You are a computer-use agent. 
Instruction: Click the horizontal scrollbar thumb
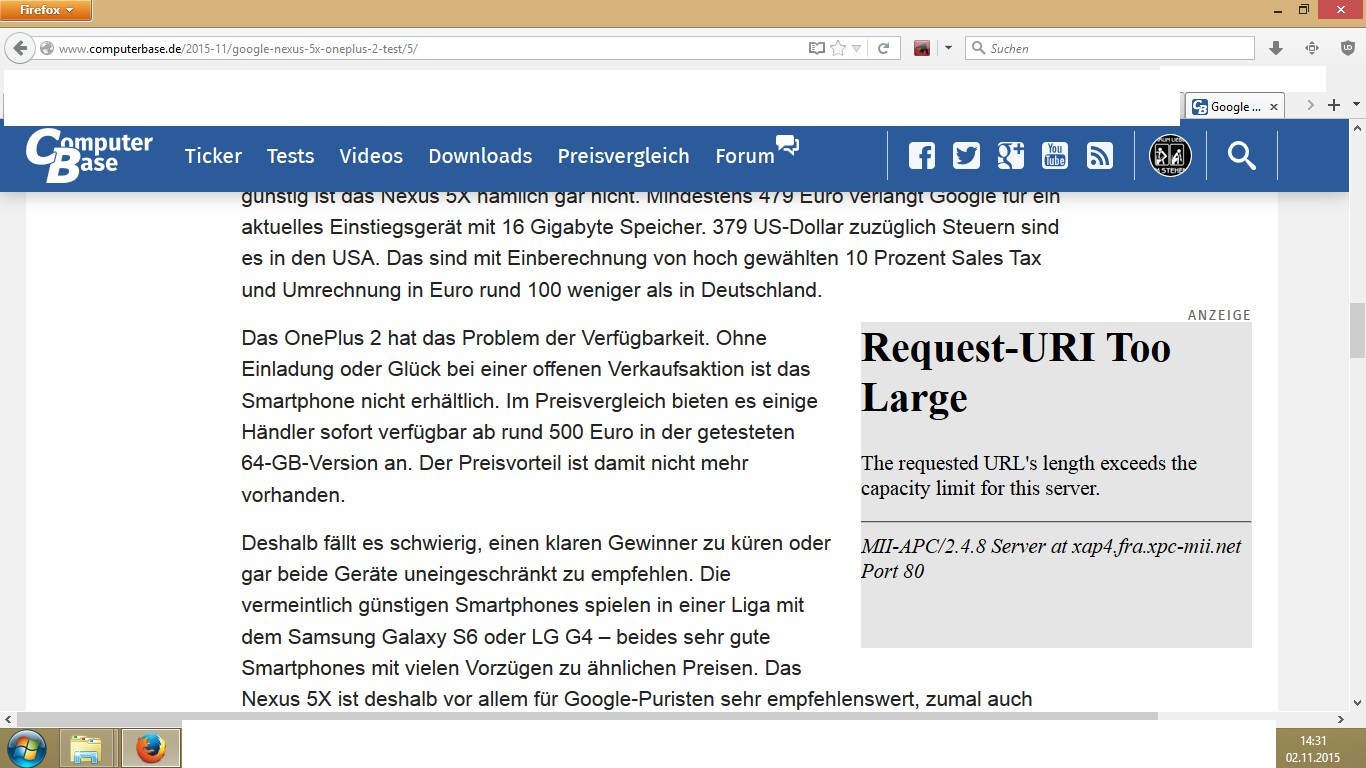pos(586,718)
